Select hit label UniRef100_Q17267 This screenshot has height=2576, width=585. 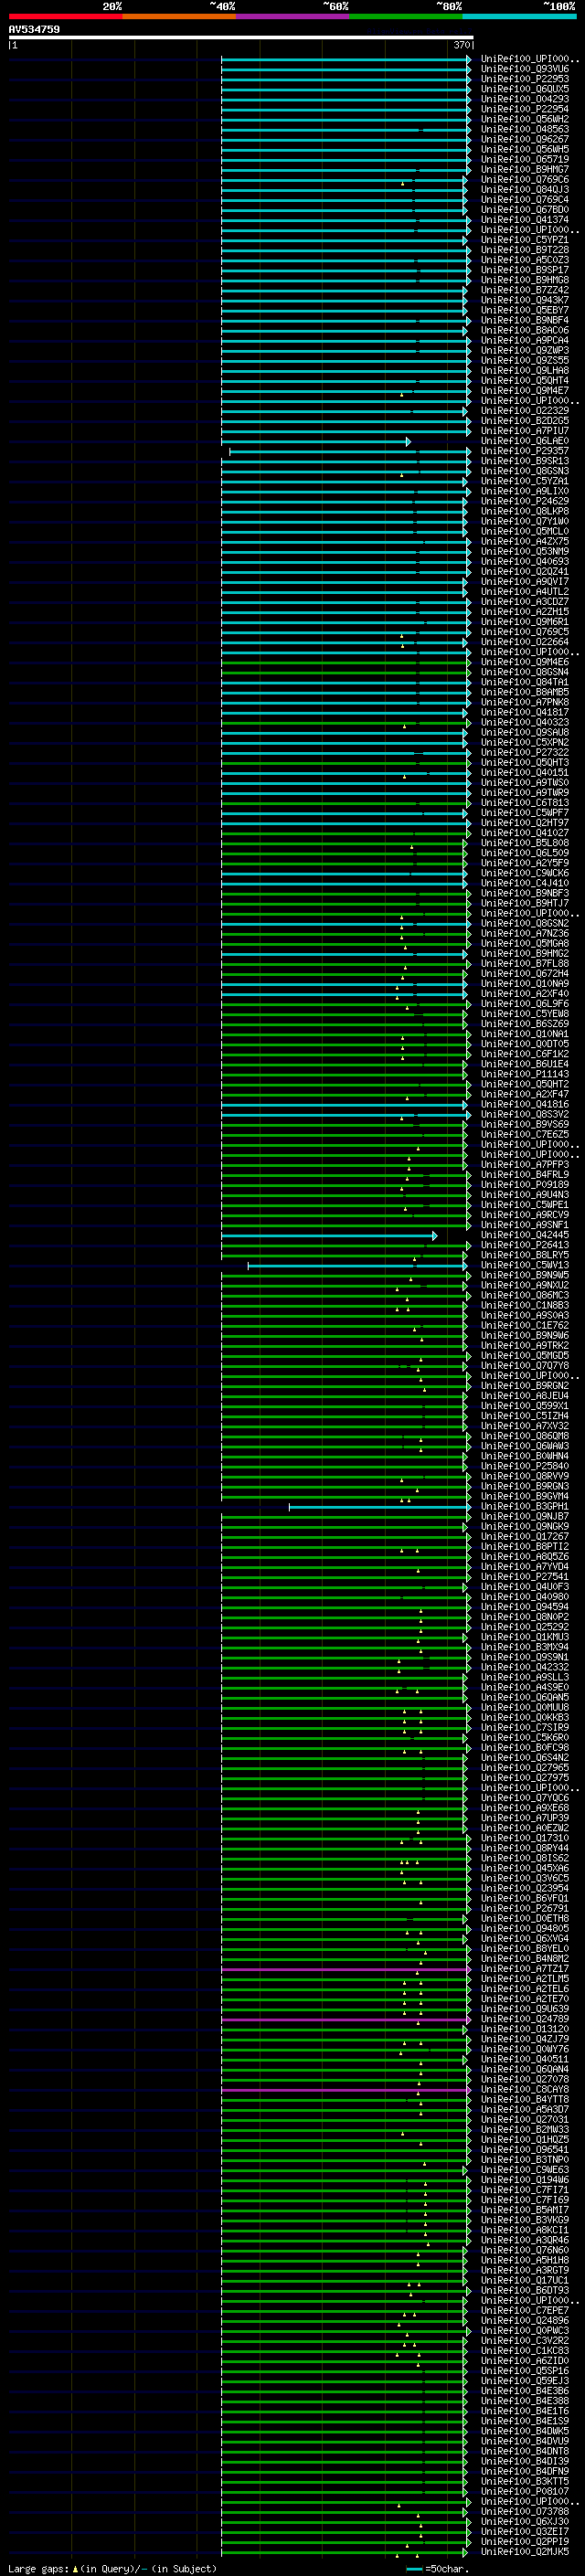pos(525,1537)
